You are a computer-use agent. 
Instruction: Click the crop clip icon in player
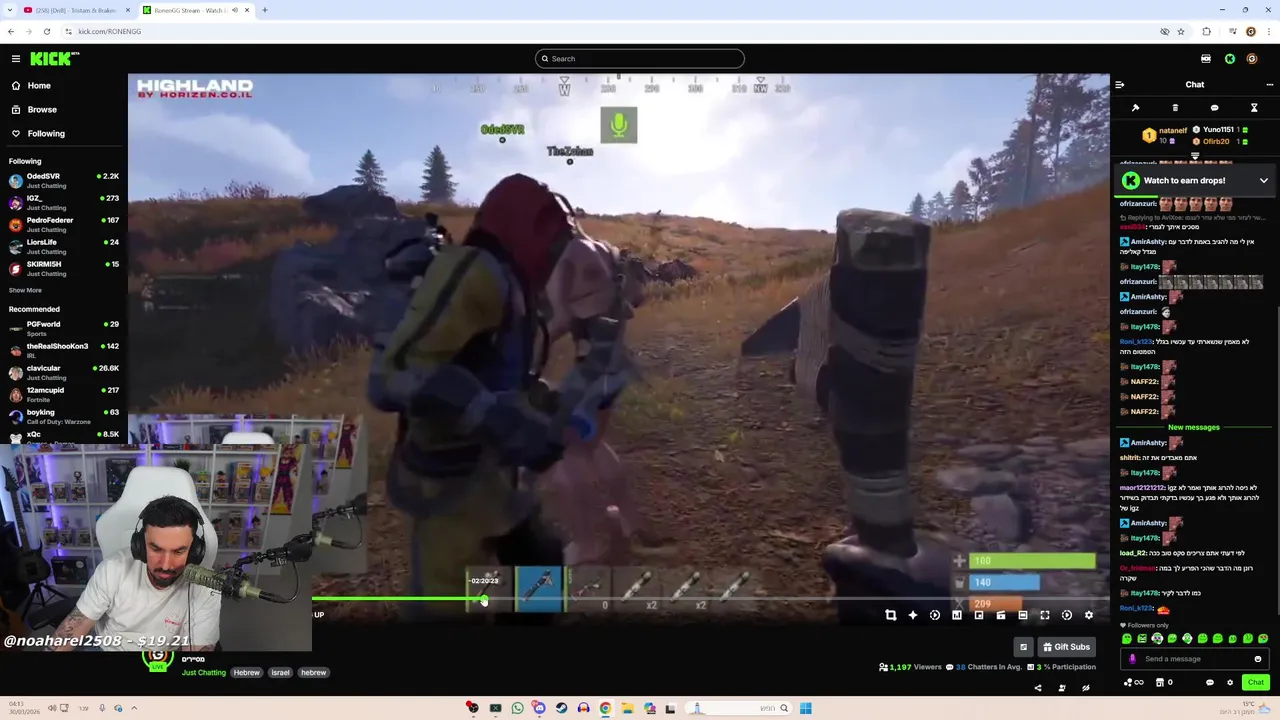pos(891,615)
